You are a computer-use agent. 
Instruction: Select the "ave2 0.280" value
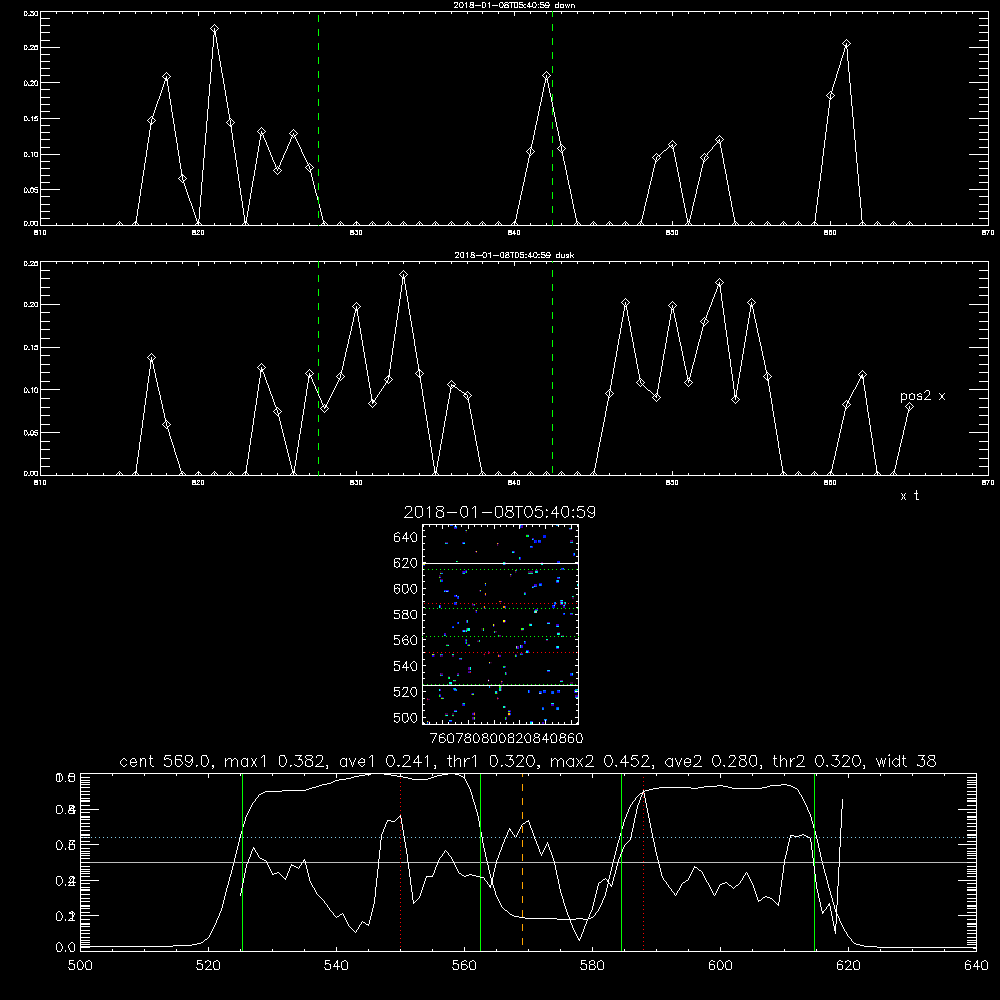pyautogui.click(x=709, y=761)
